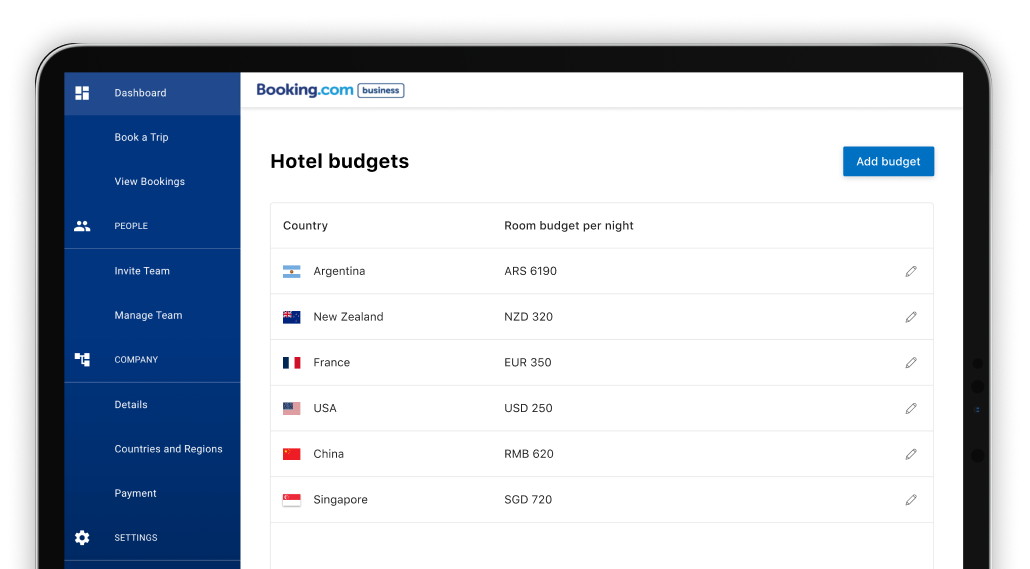Click the New Zealand flag icon
Viewport: 1030px width, 569px height.
coord(292,317)
